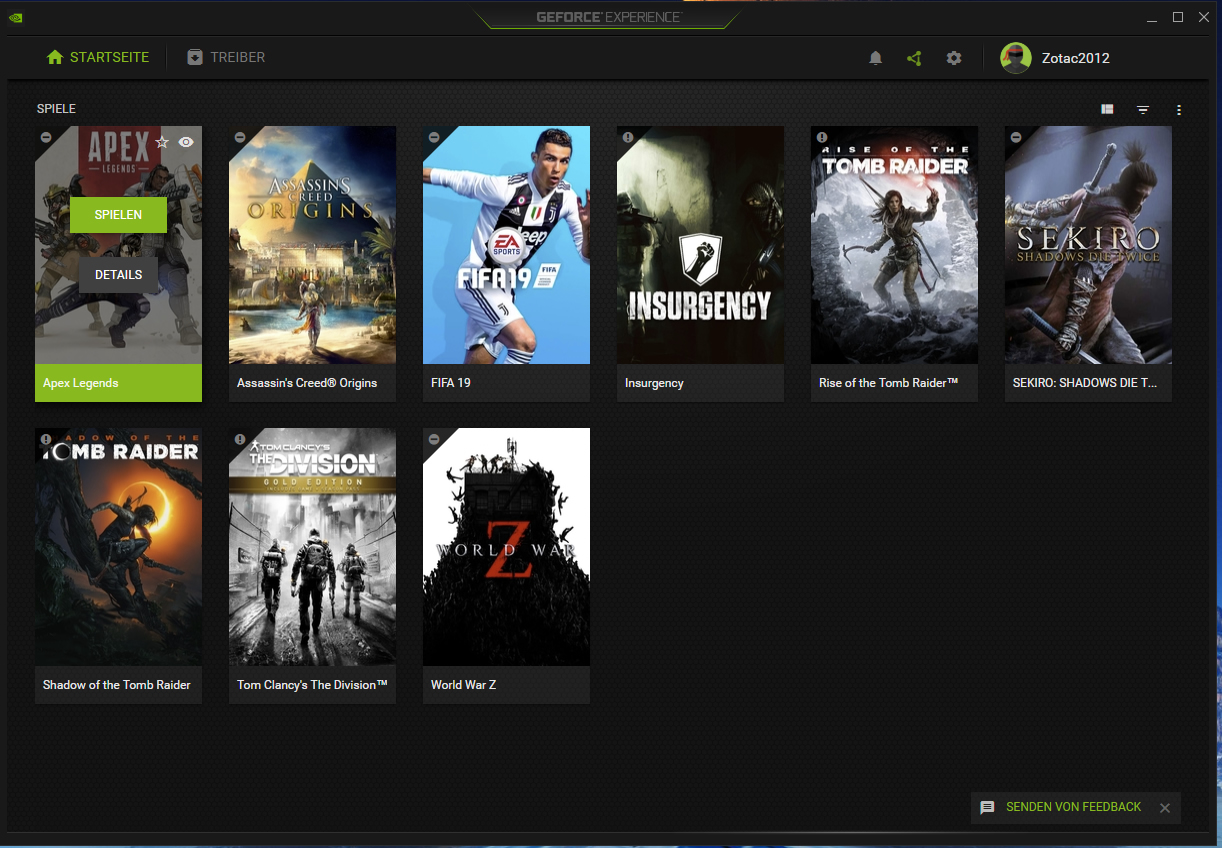Switch to the Treiber tab
The width and height of the screenshot is (1222, 848).
[226, 58]
